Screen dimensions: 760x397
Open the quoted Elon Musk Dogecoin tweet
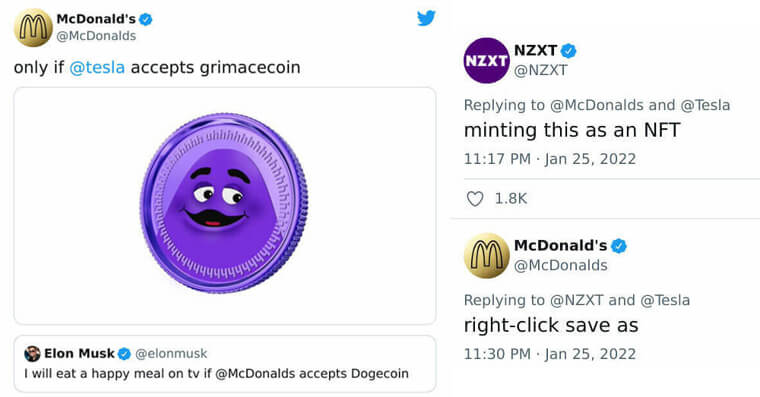tap(225, 364)
